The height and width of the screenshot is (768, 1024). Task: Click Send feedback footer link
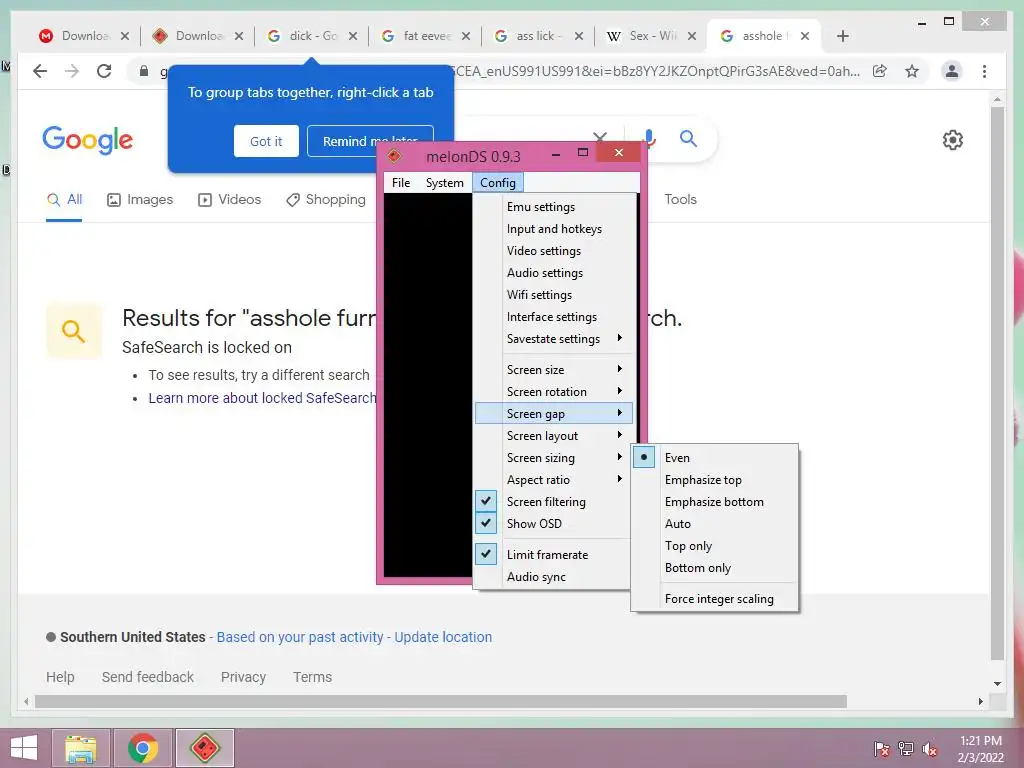148,677
